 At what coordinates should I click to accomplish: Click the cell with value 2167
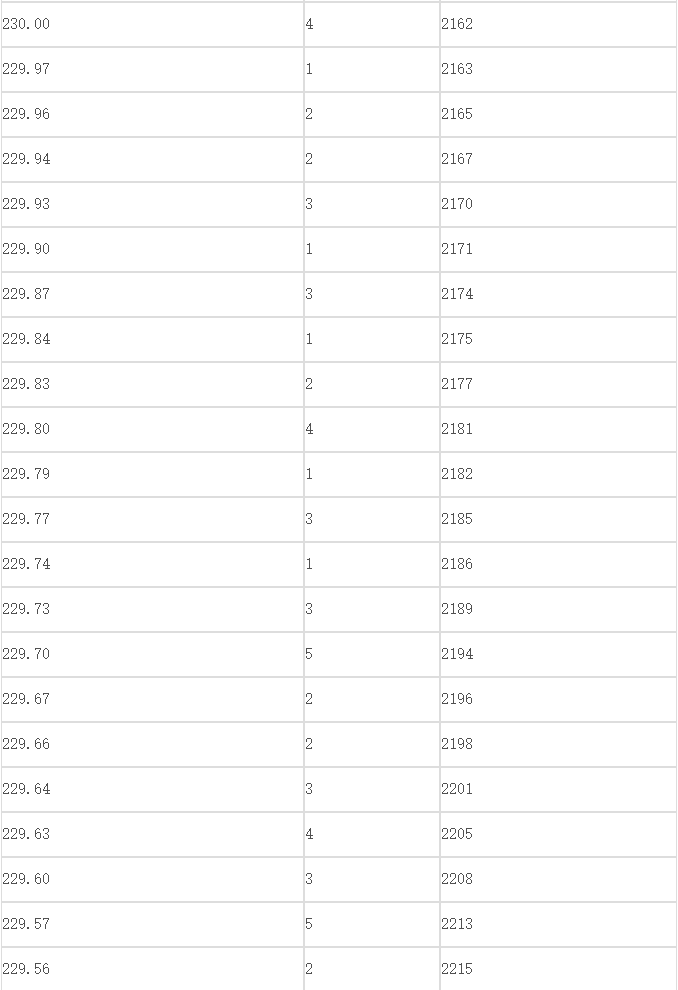(558, 159)
